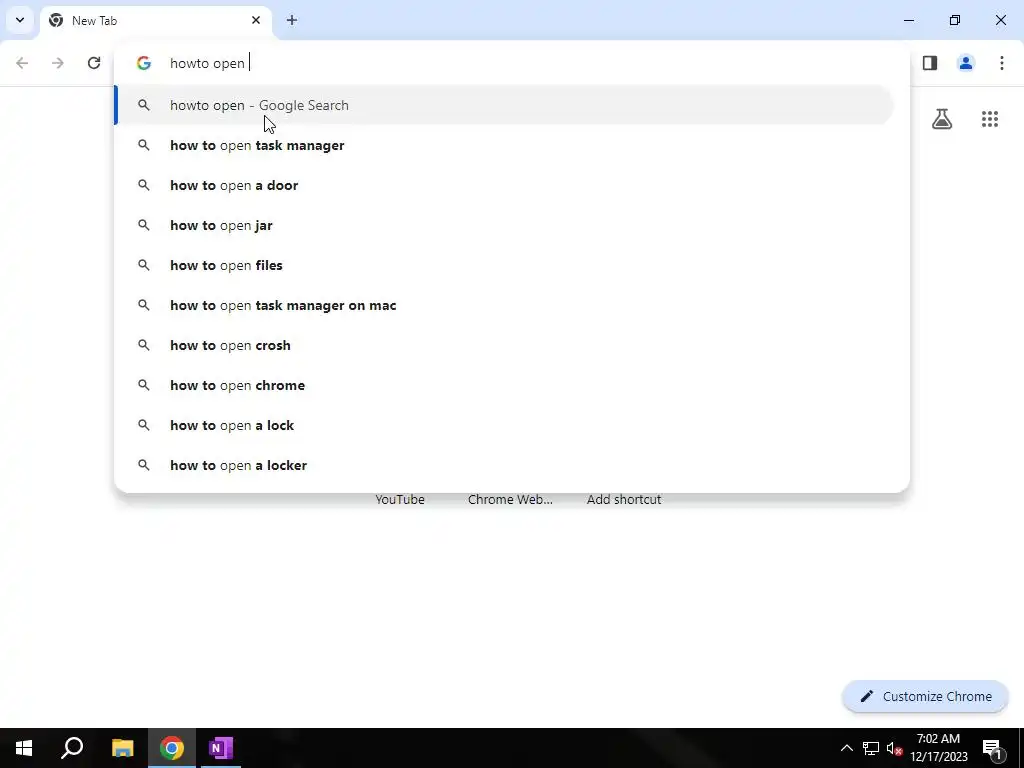Open the YouTube shortcut

[x=400, y=500]
